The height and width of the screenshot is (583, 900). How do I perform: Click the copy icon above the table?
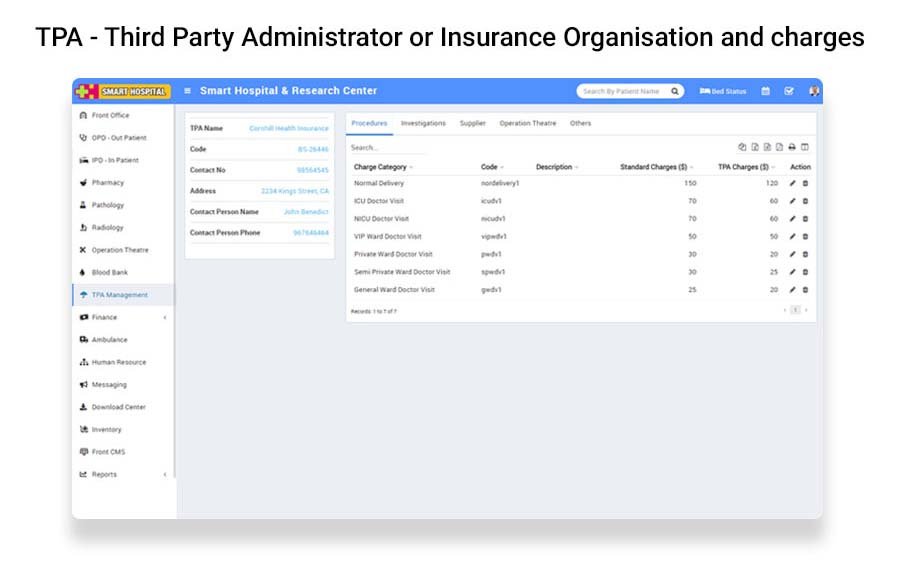coord(742,147)
